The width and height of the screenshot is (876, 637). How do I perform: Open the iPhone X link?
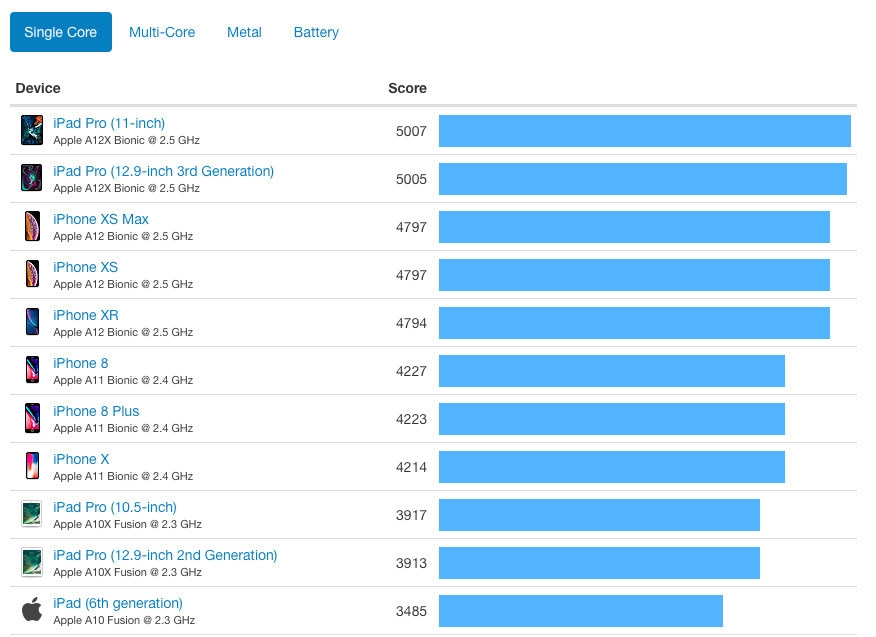81,459
